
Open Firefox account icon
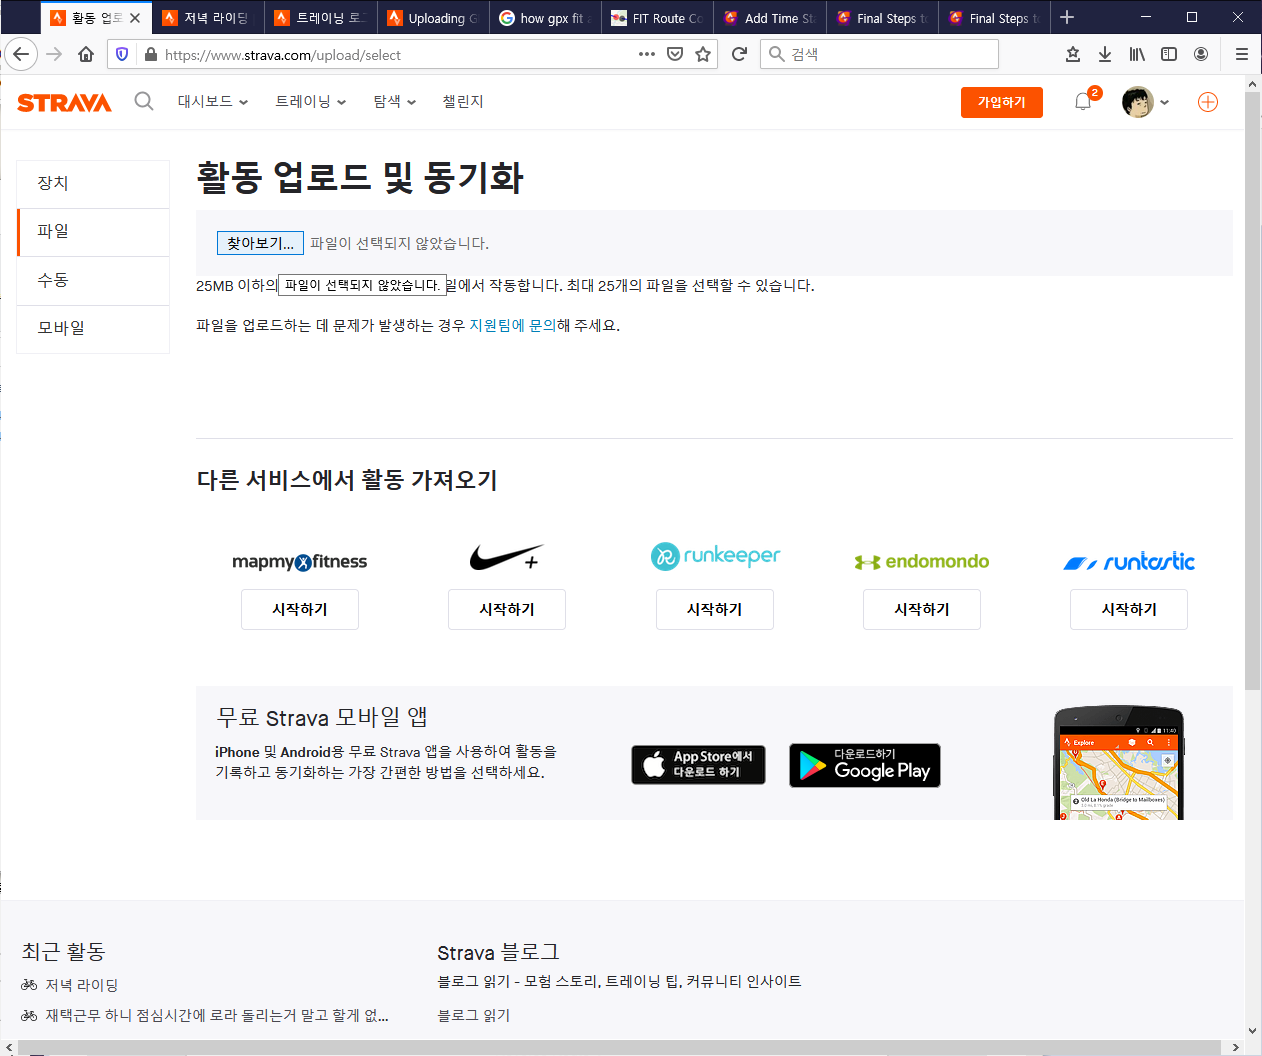click(1201, 54)
